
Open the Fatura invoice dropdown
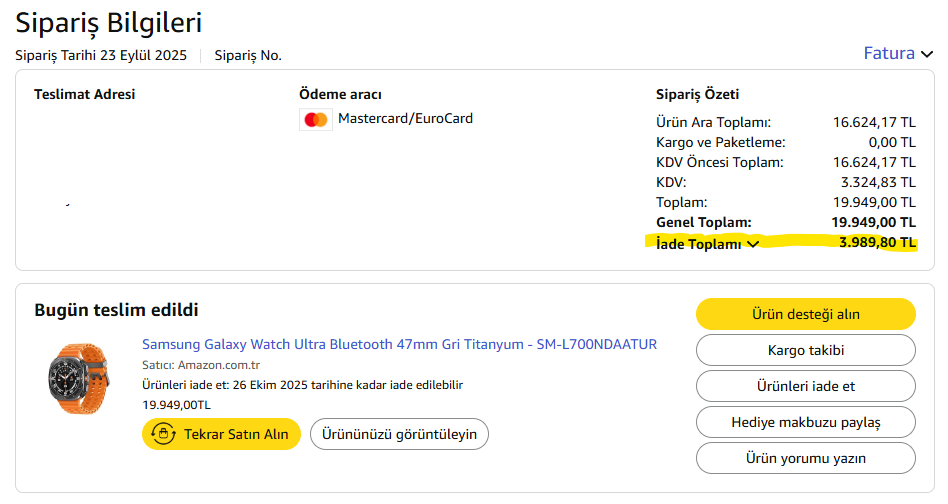[898, 53]
